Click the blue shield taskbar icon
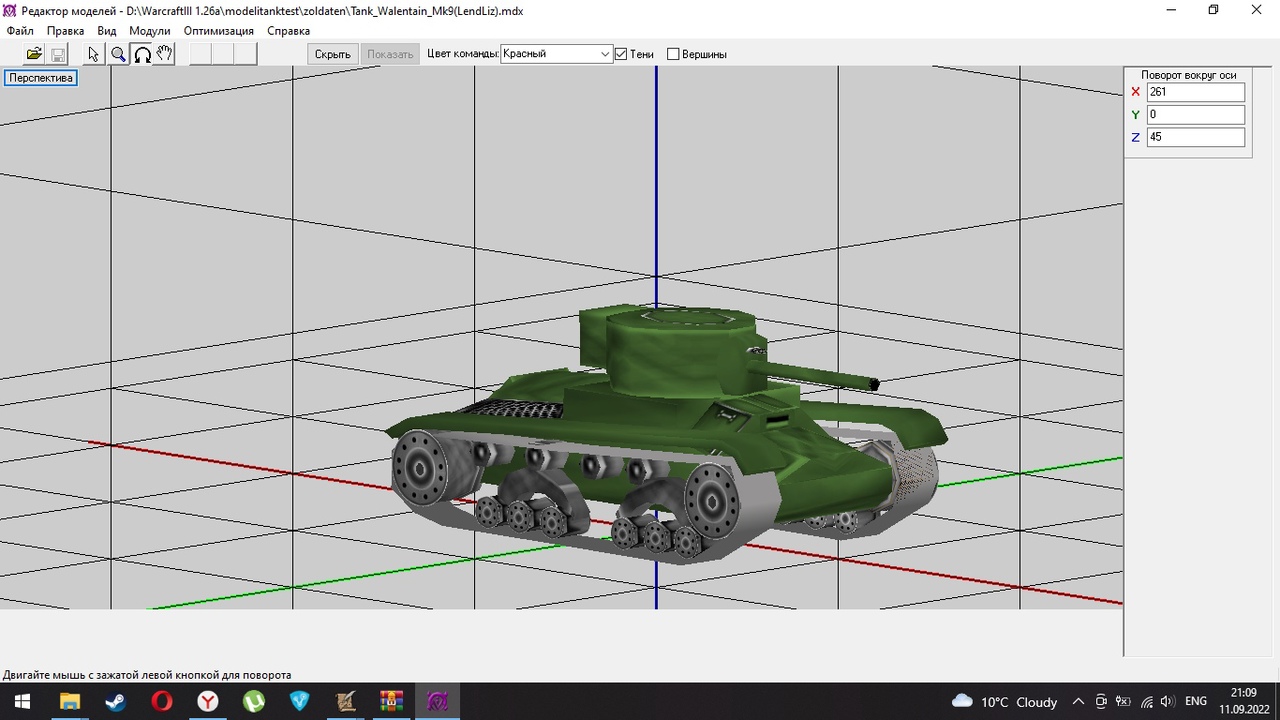The height and width of the screenshot is (720, 1280). (x=299, y=701)
